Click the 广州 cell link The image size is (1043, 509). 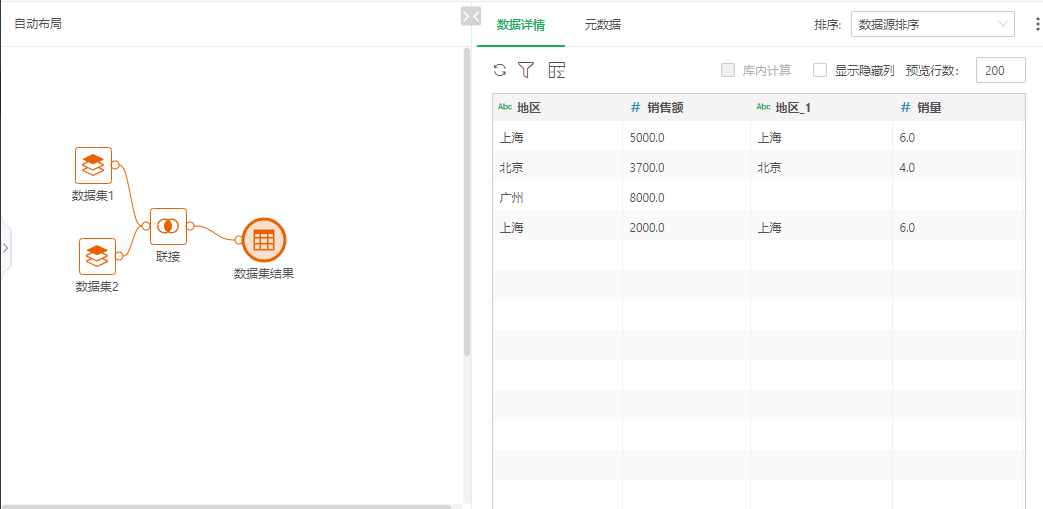coord(511,197)
